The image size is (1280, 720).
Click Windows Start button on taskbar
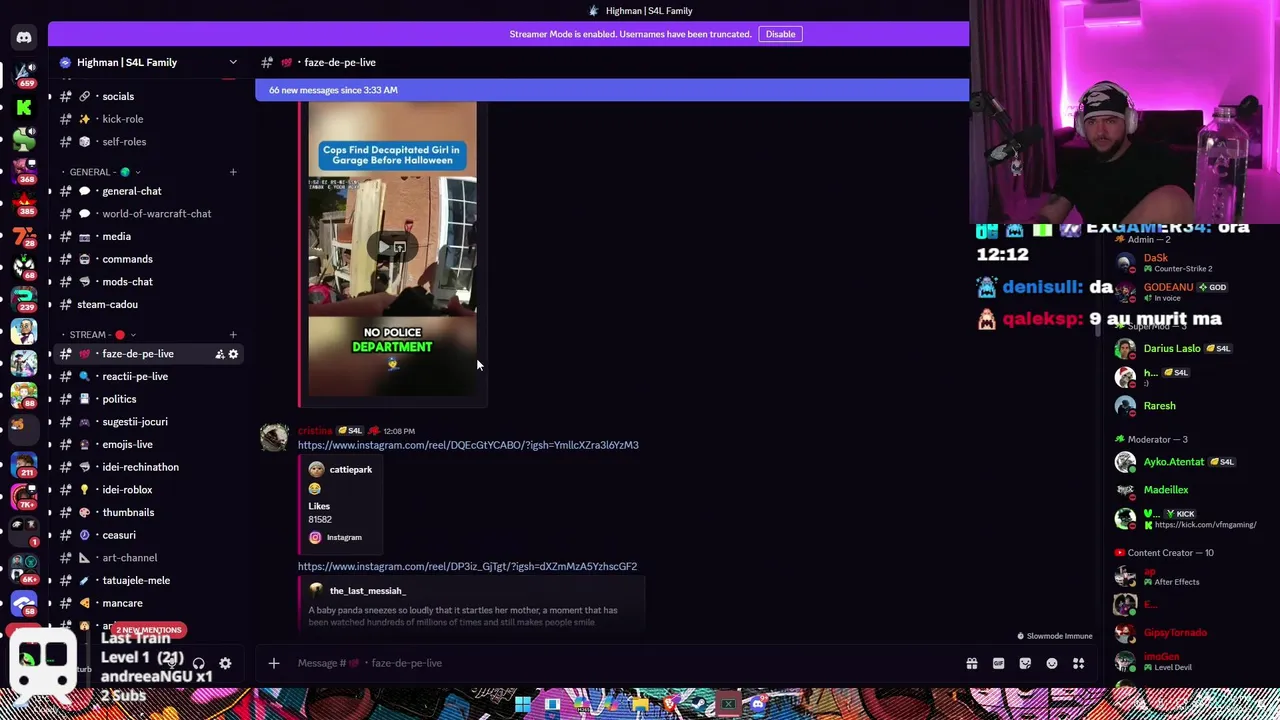pos(522,705)
